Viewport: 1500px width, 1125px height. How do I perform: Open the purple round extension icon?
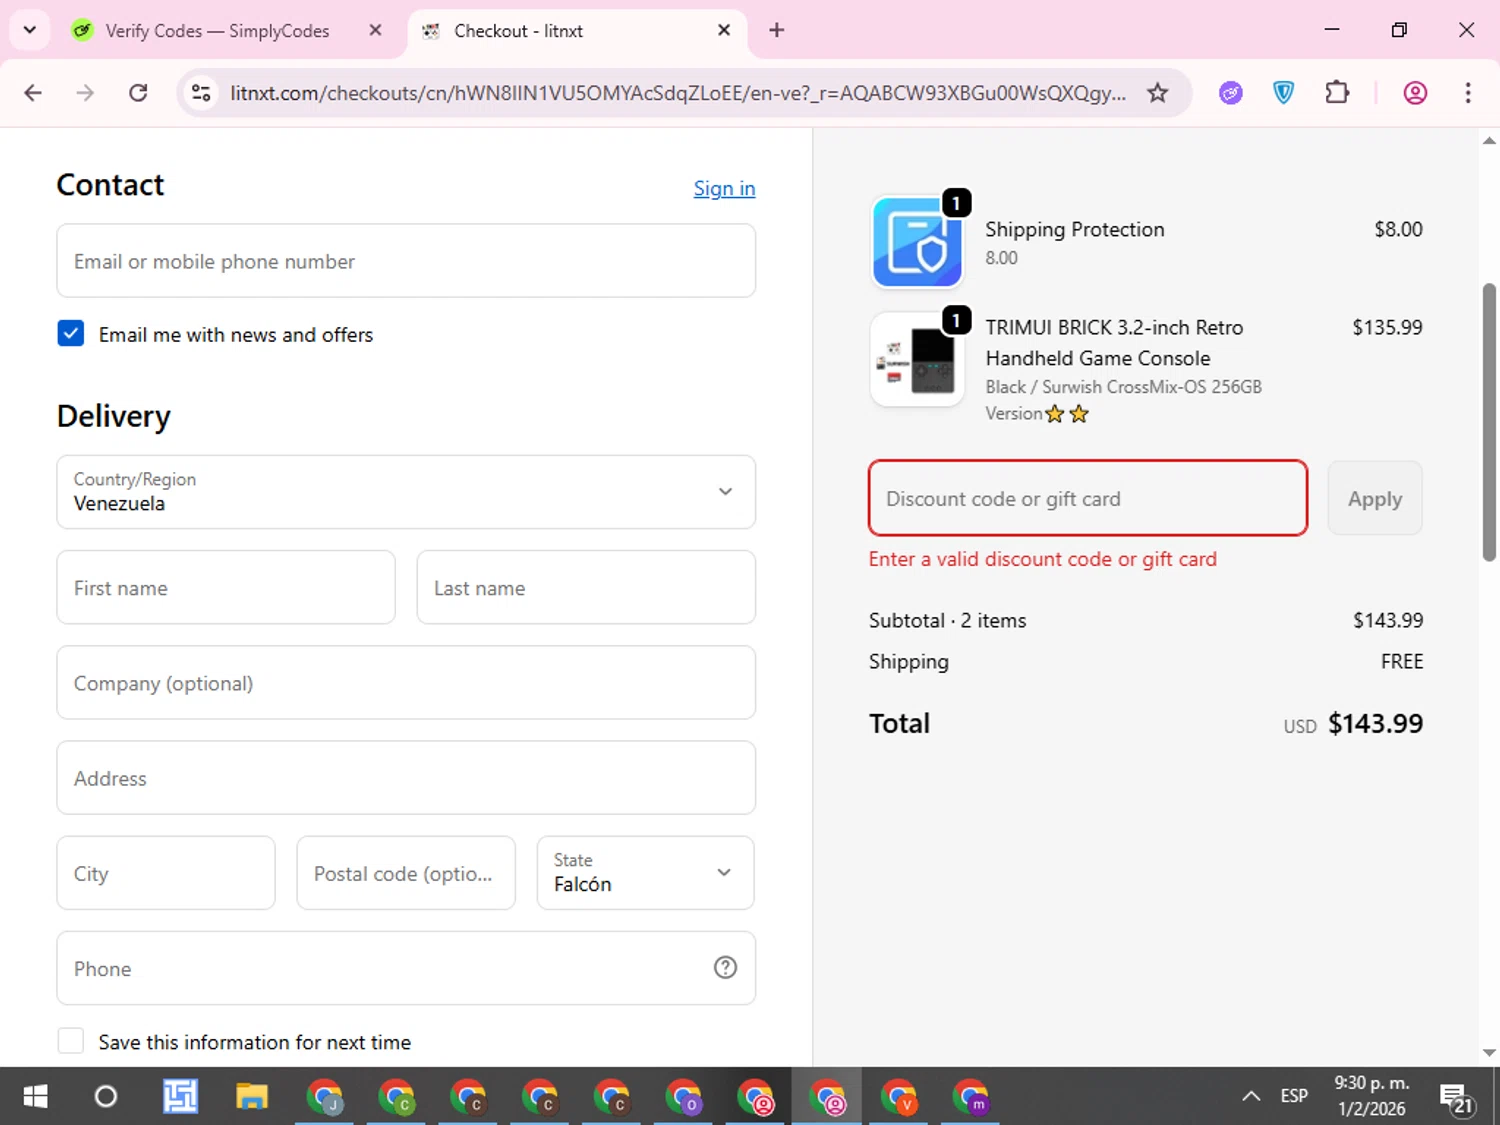(x=1231, y=93)
